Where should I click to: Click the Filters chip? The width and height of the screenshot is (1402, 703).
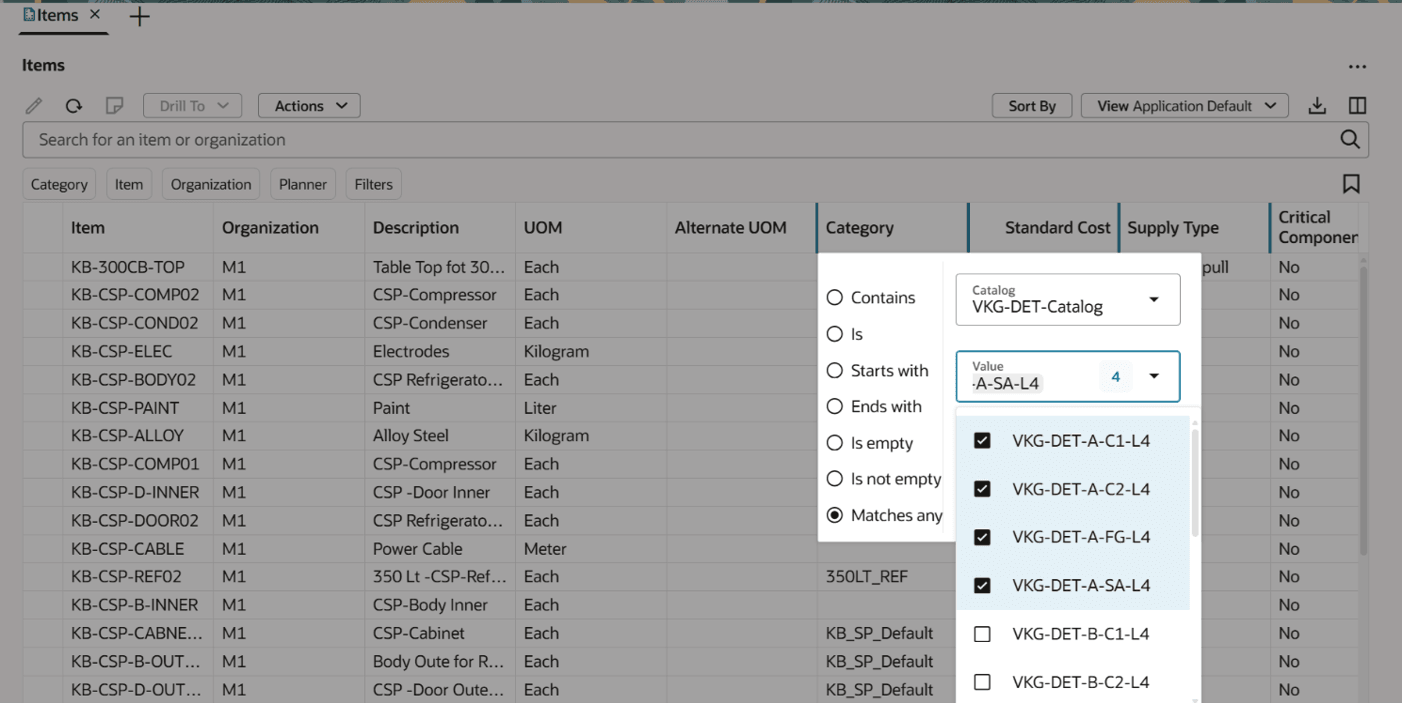point(373,184)
